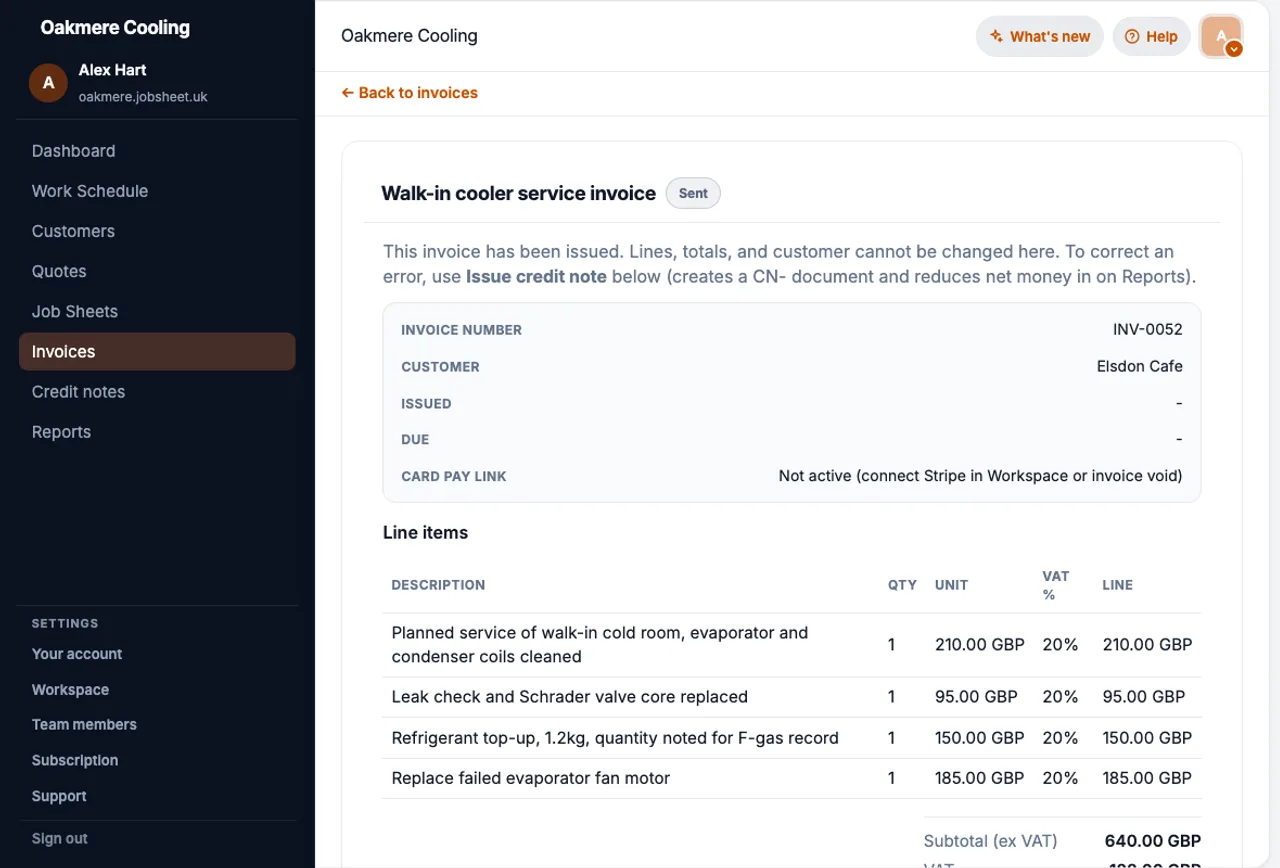The image size is (1280, 868).
Task: Select the Leak check and Schrader valve line
Action: (x=570, y=697)
